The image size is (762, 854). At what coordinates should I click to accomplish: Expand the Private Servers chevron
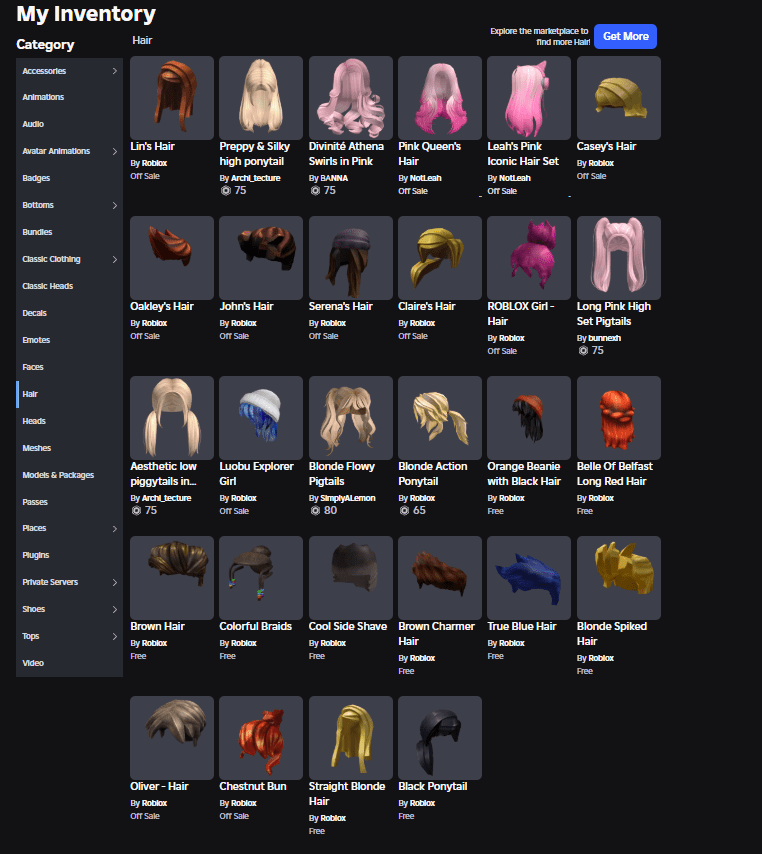coord(114,582)
